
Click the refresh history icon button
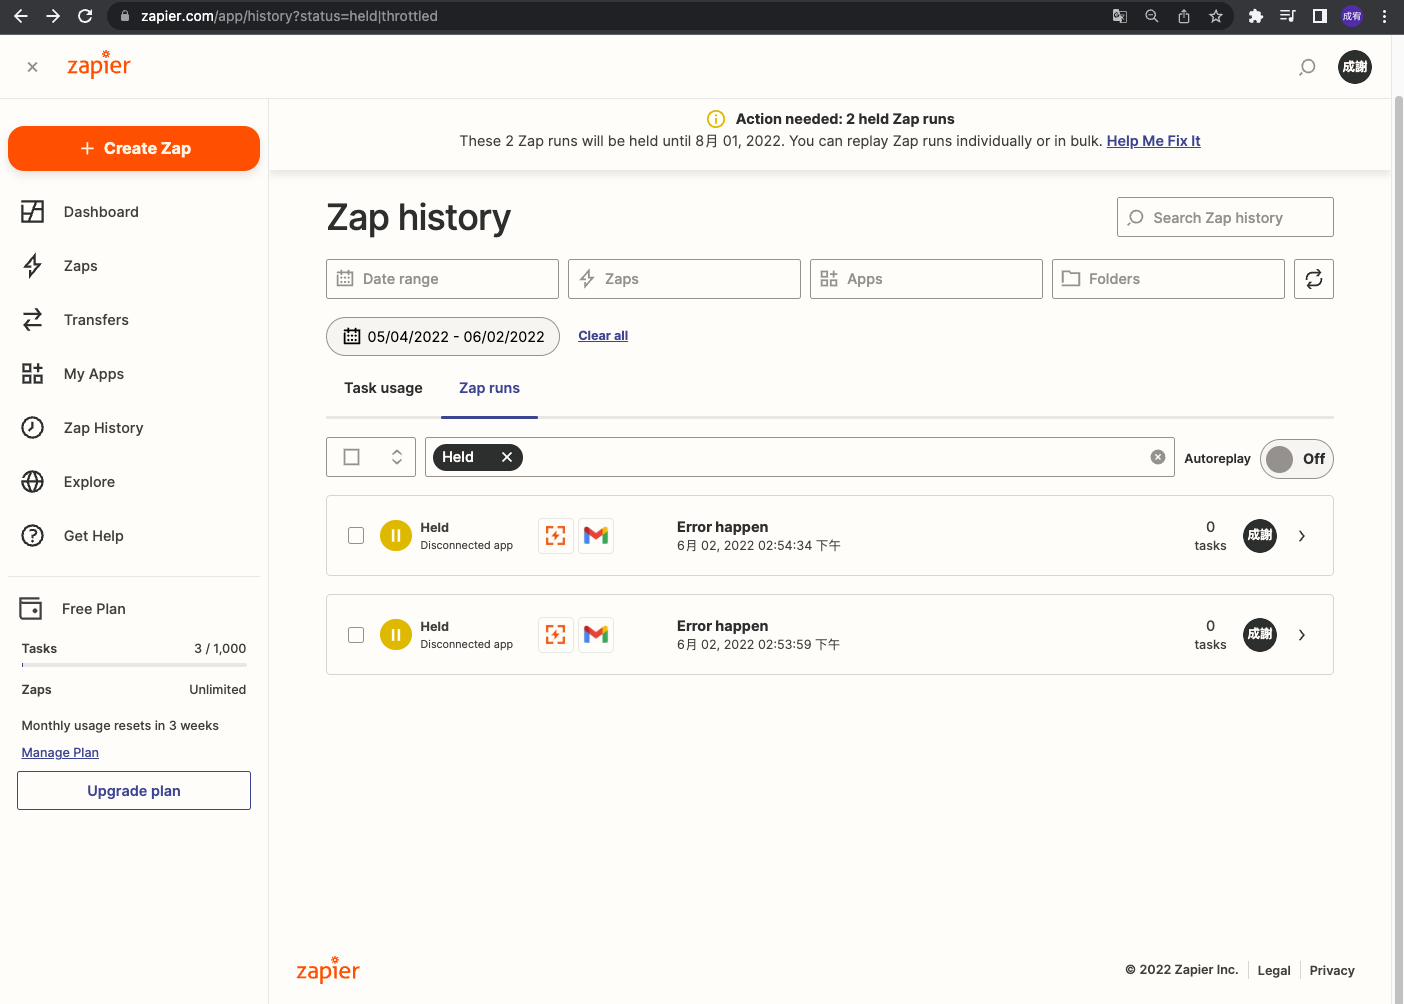click(1314, 279)
